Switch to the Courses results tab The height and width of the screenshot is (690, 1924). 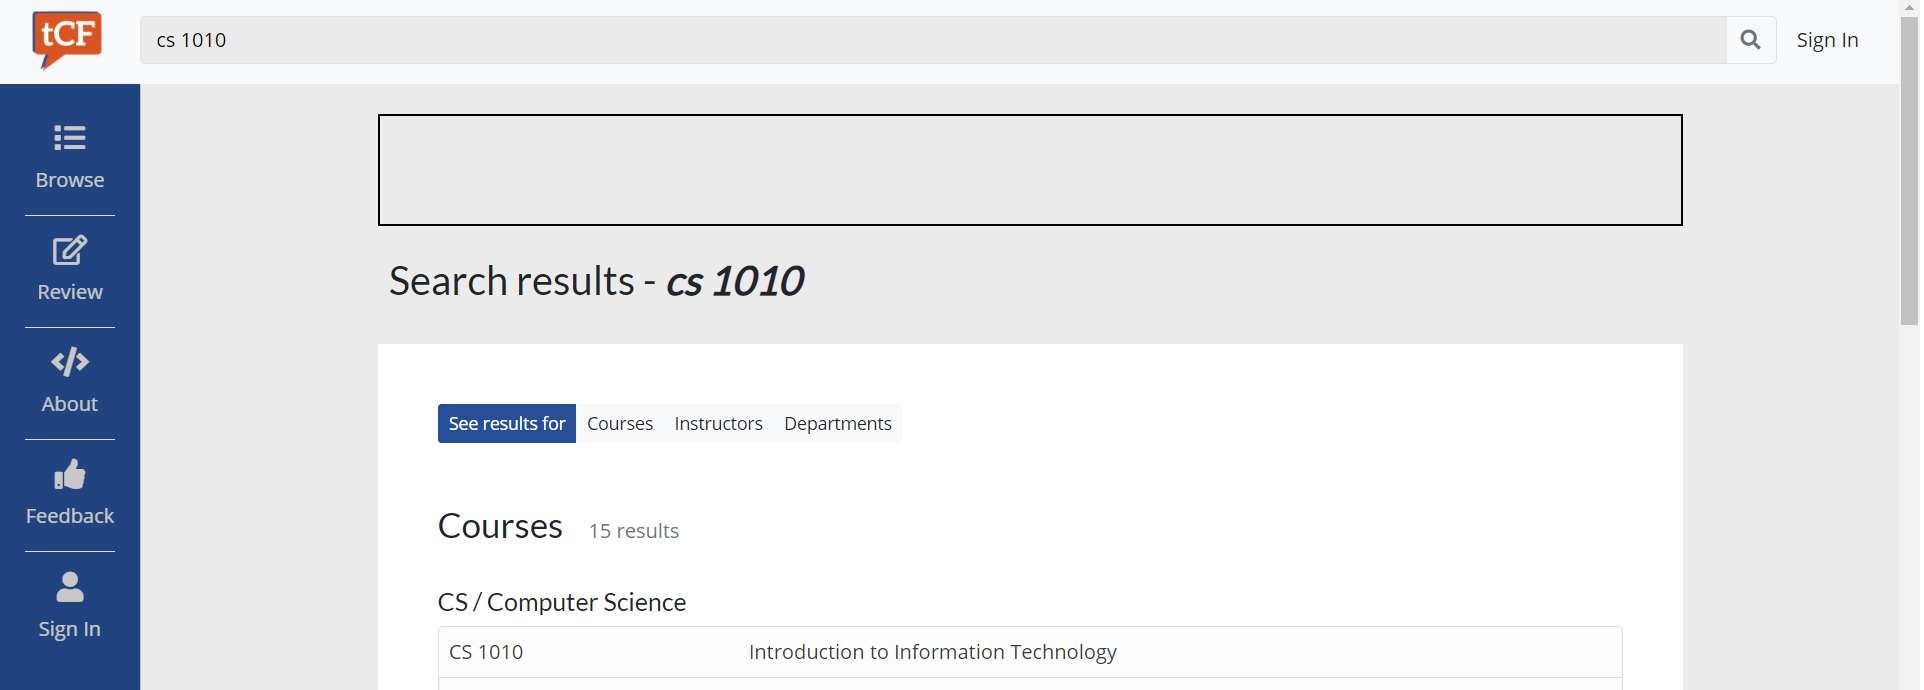619,423
